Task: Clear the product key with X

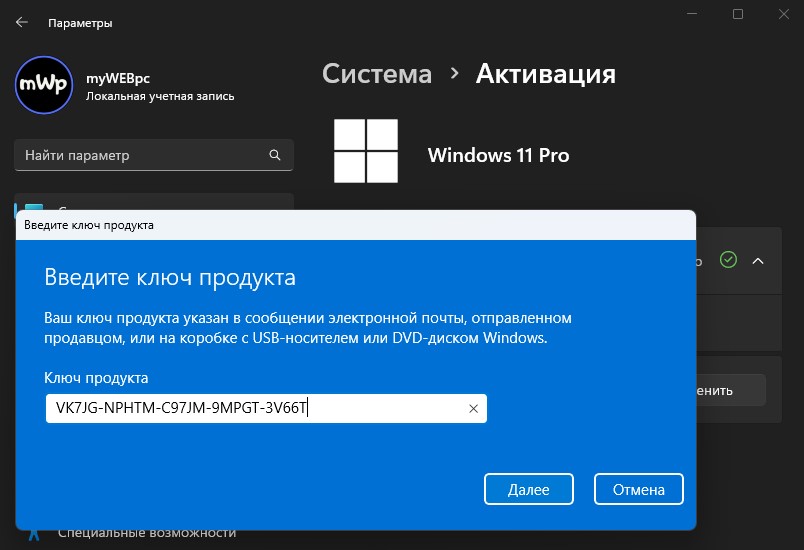Action: point(473,409)
